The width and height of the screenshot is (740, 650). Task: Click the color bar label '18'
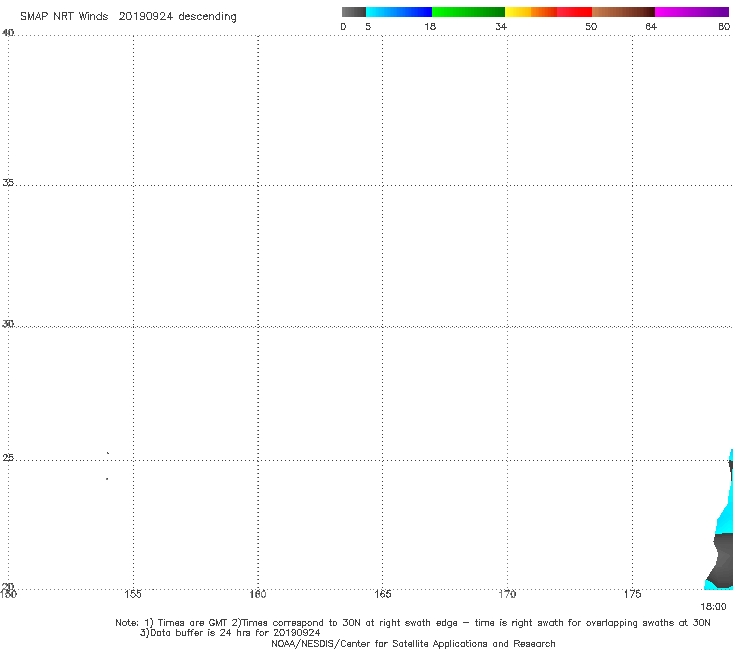point(430,26)
